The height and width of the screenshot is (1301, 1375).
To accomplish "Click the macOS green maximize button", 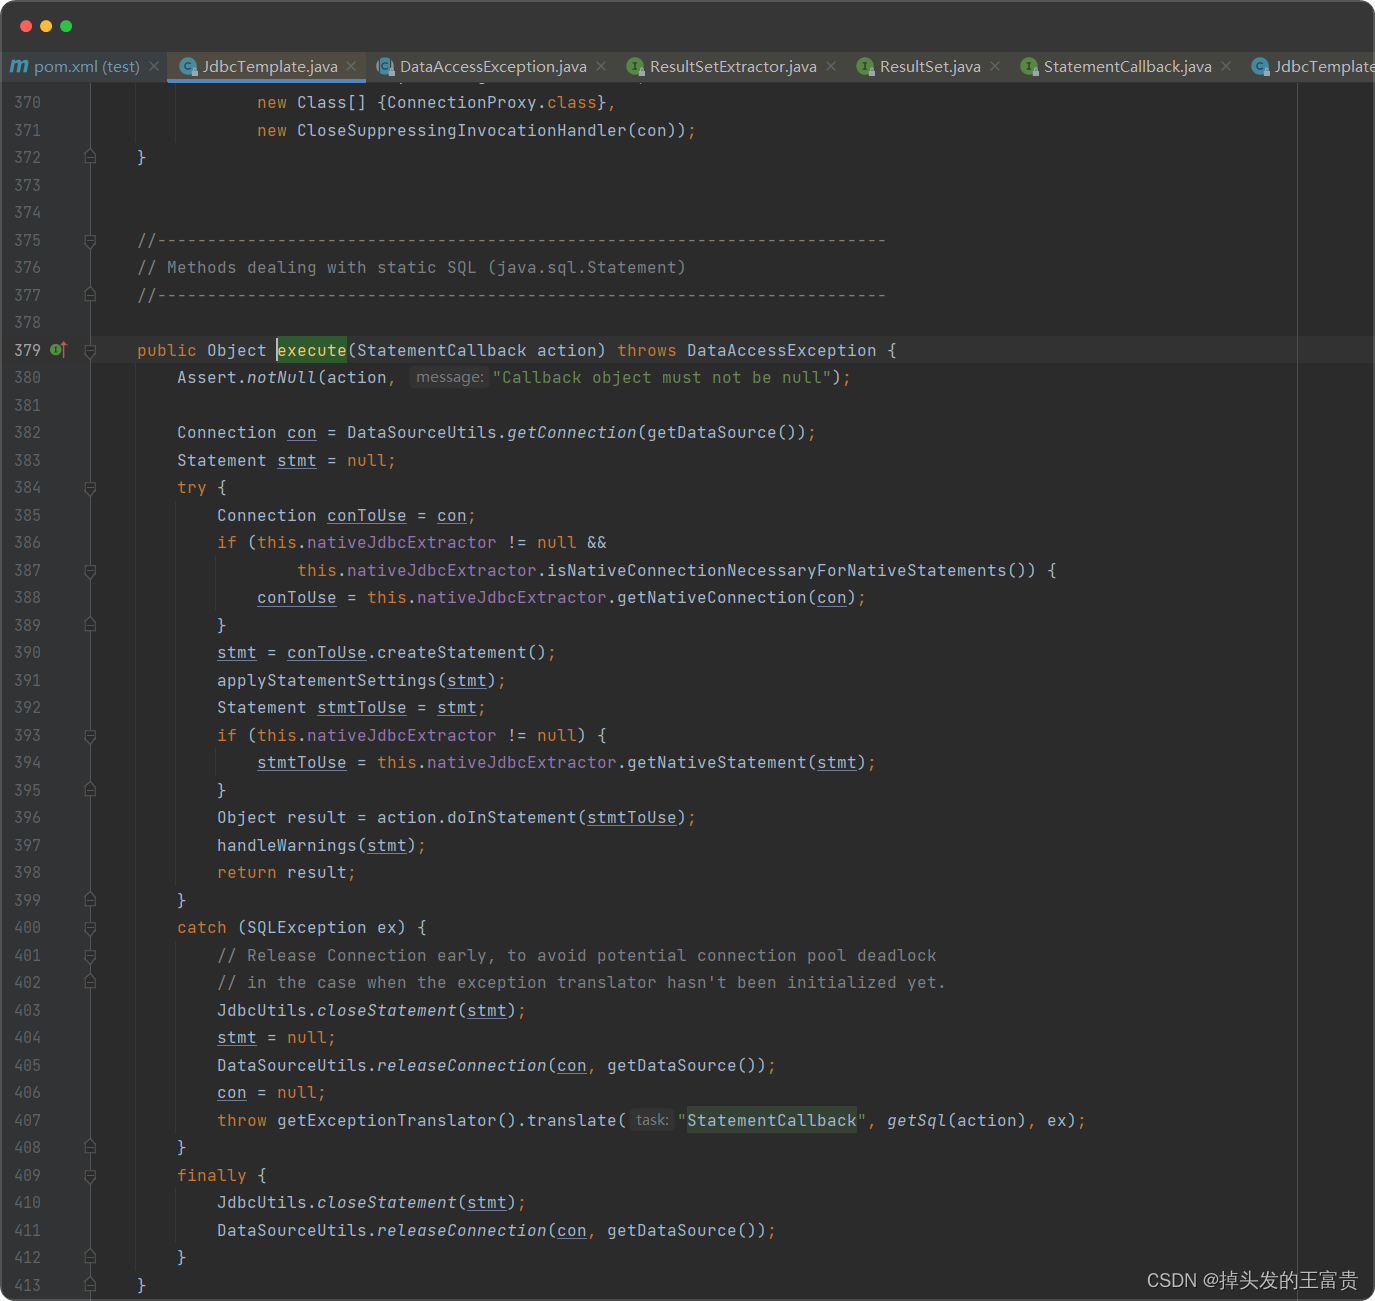I will coord(66,26).
